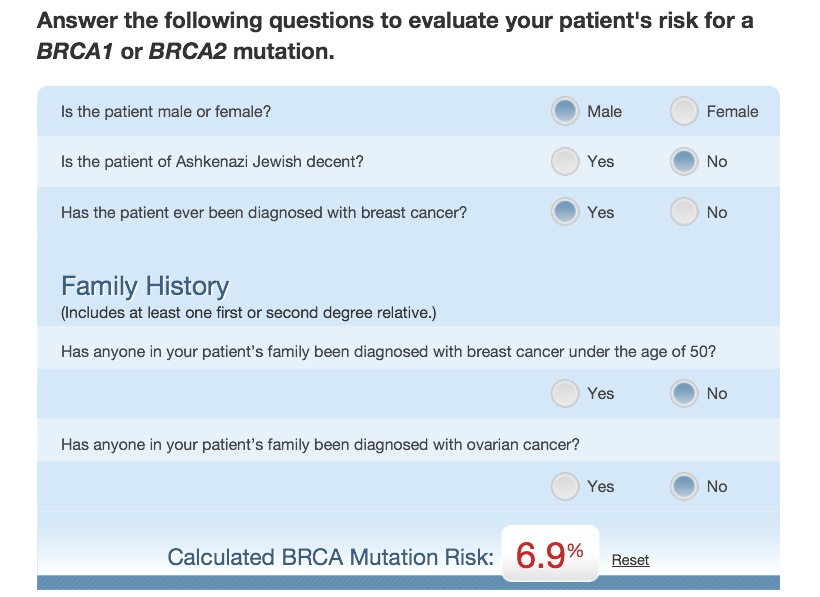Select the Male radio button

(566, 111)
